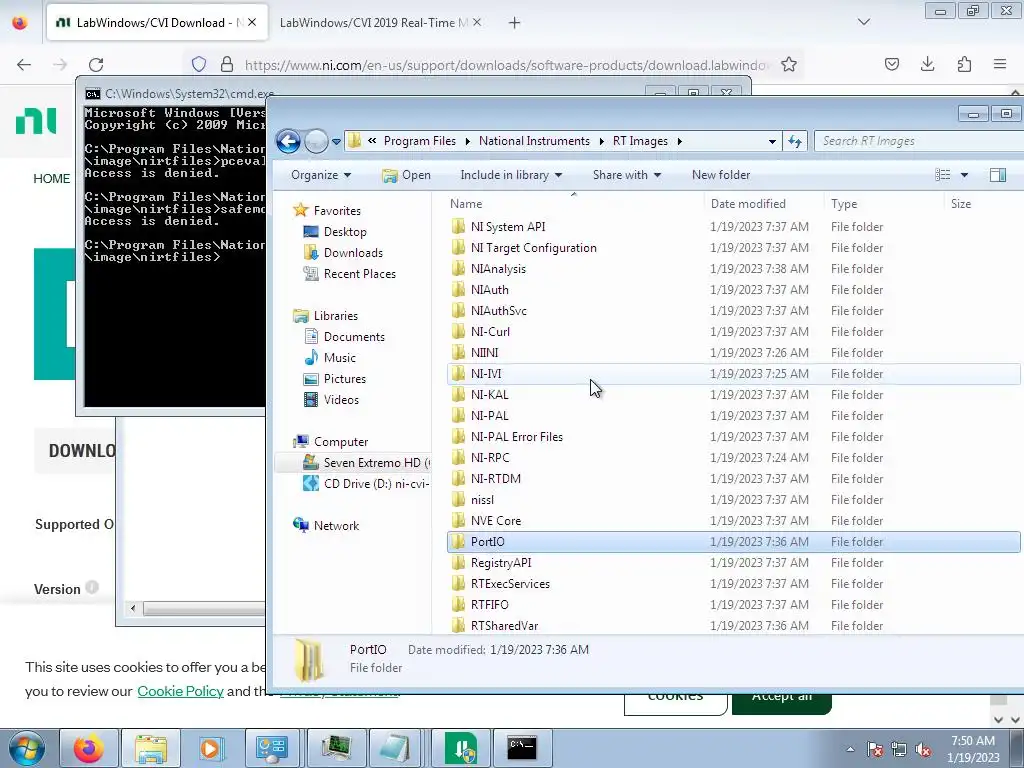Click the Search RT Images field
The width and height of the screenshot is (1024, 768).
(x=919, y=141)
